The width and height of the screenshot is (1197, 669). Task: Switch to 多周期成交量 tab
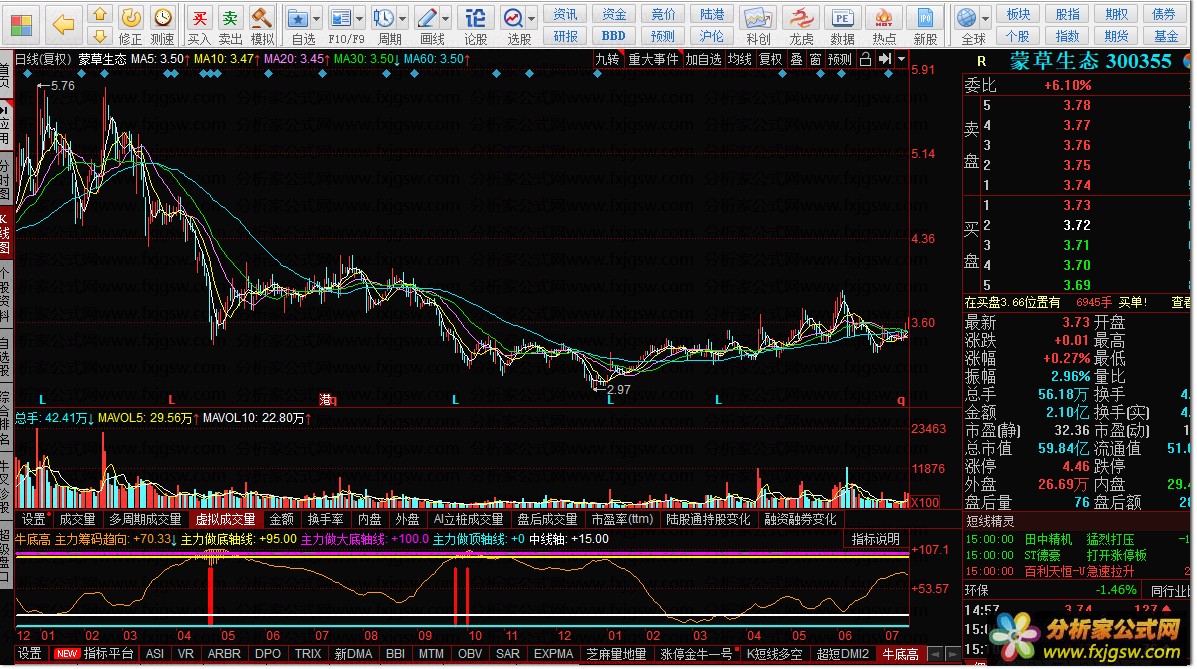[145, 519]
